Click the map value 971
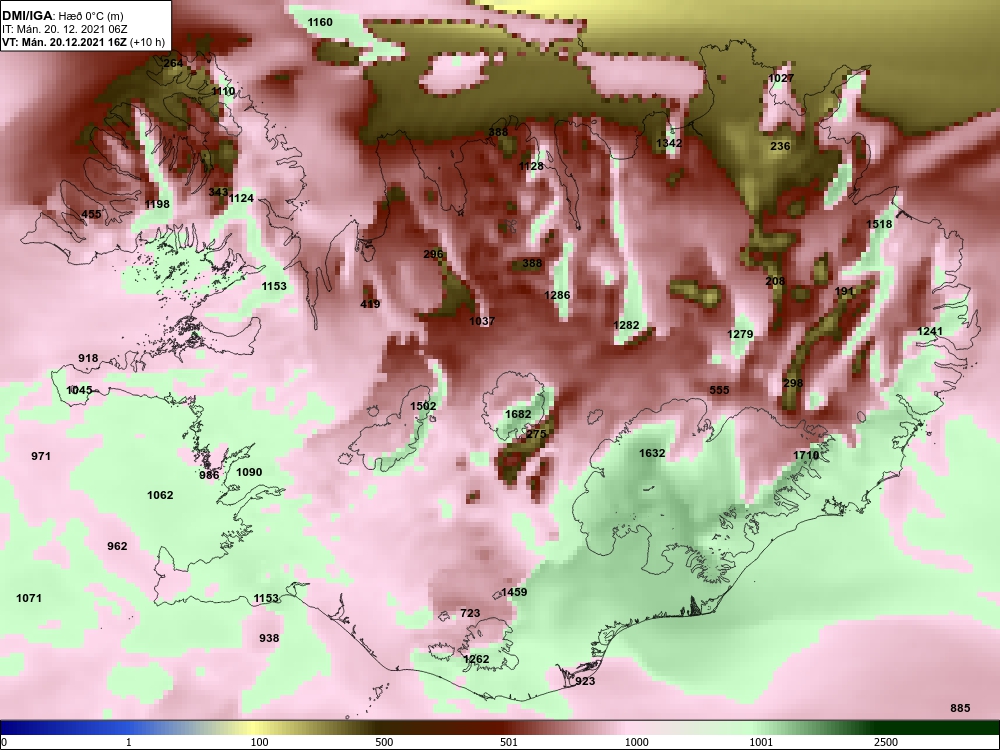The image size is (1000, 750). [41, 456]
